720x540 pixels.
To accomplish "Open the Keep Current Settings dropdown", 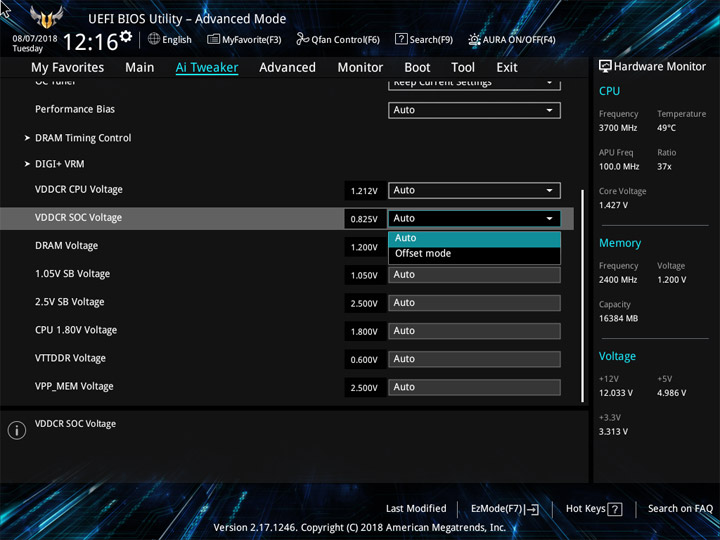I will click(x=474, y=84).
